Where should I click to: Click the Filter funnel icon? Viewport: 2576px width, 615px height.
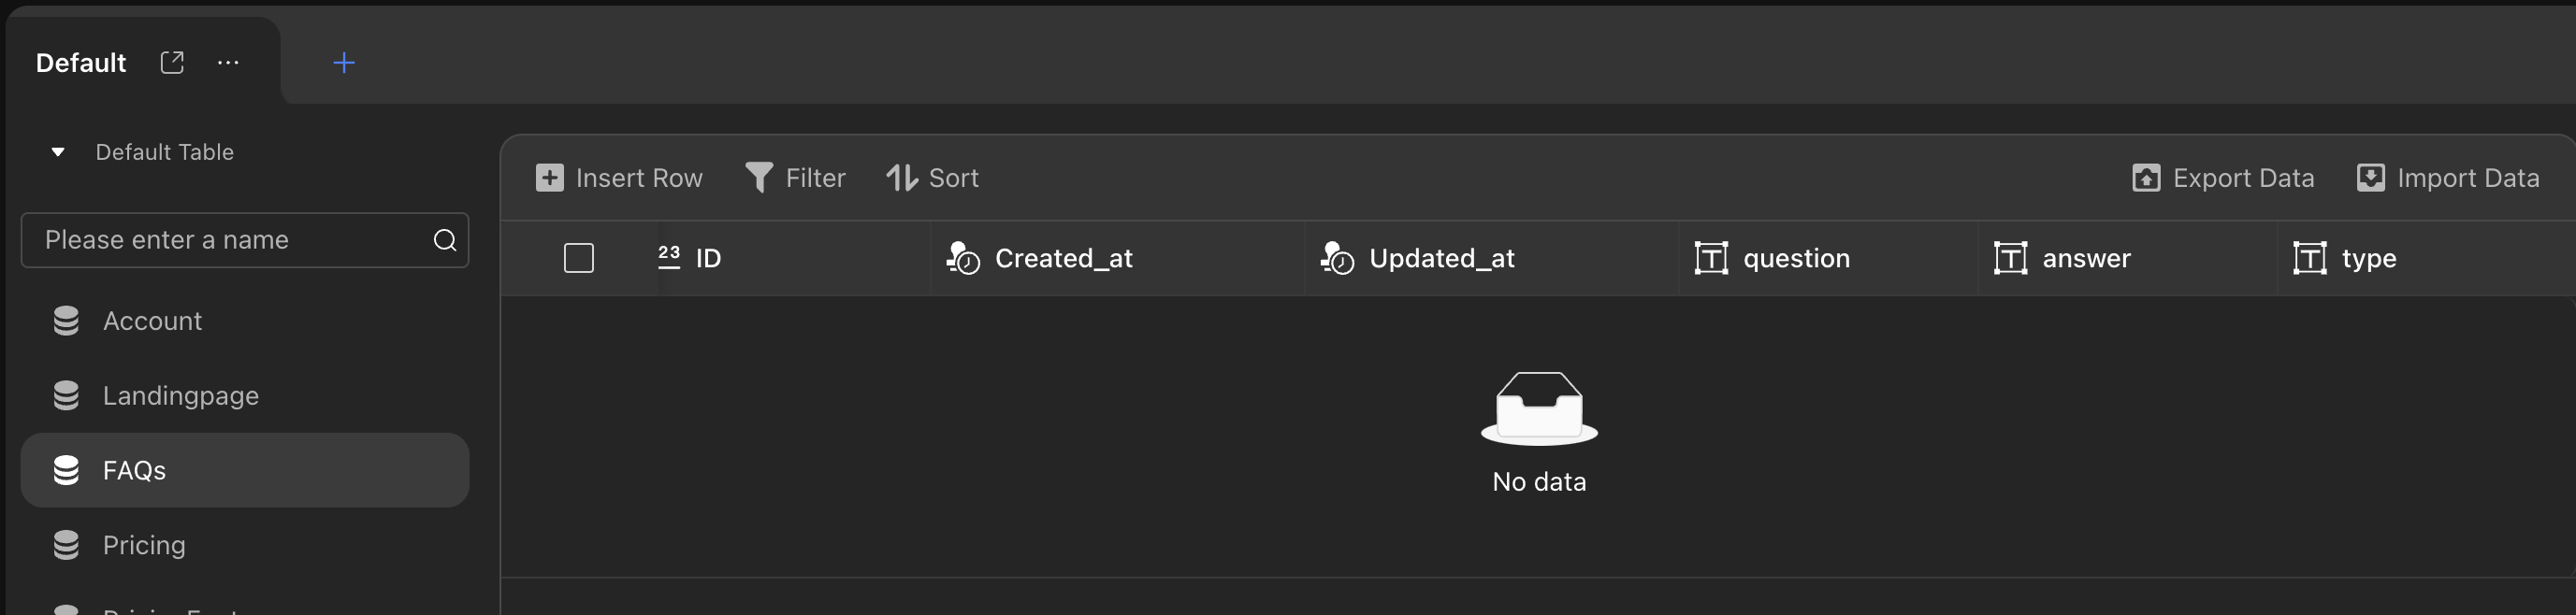click(759, 178)
